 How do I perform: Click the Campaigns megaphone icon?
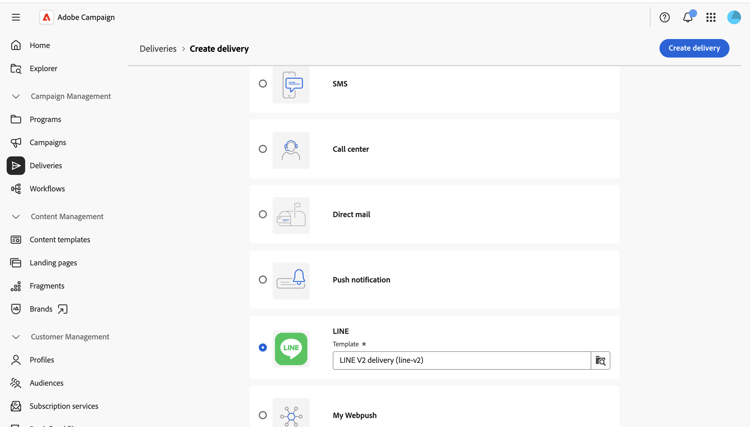tap(16, 142)
